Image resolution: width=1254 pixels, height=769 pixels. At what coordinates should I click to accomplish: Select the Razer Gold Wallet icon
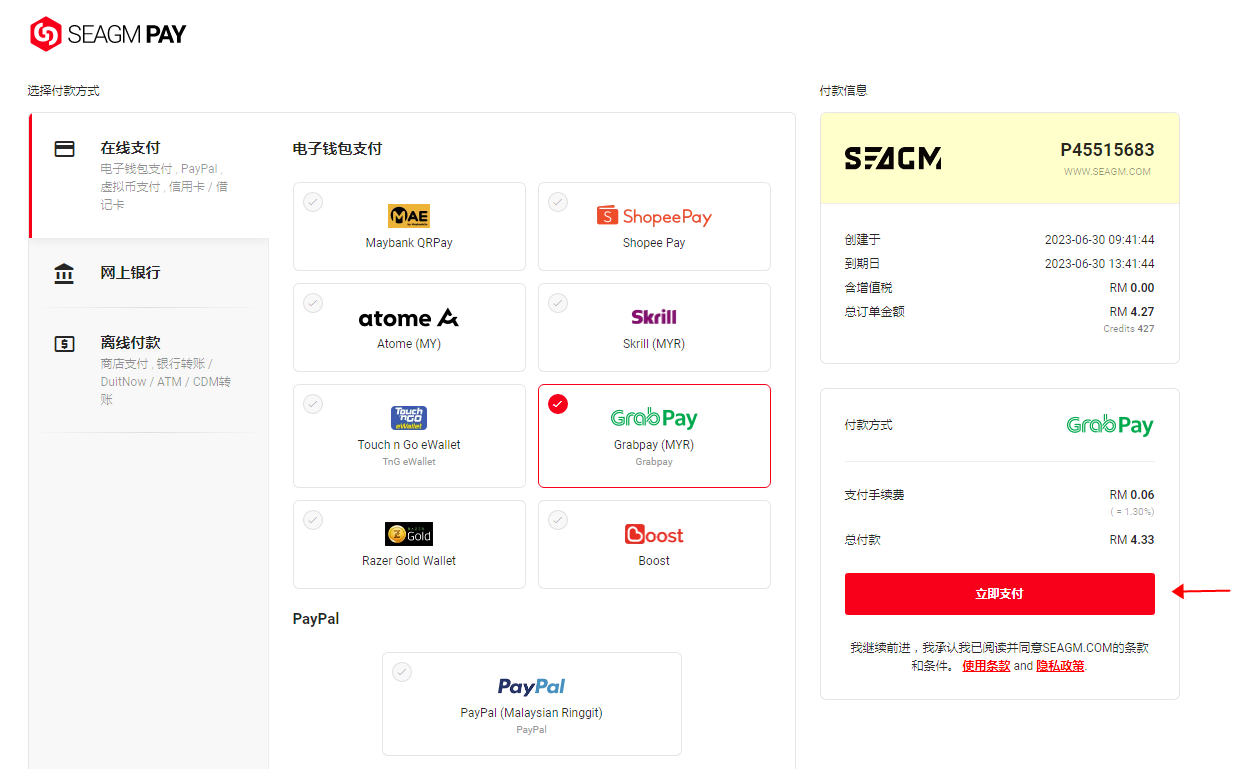(409, 534)
